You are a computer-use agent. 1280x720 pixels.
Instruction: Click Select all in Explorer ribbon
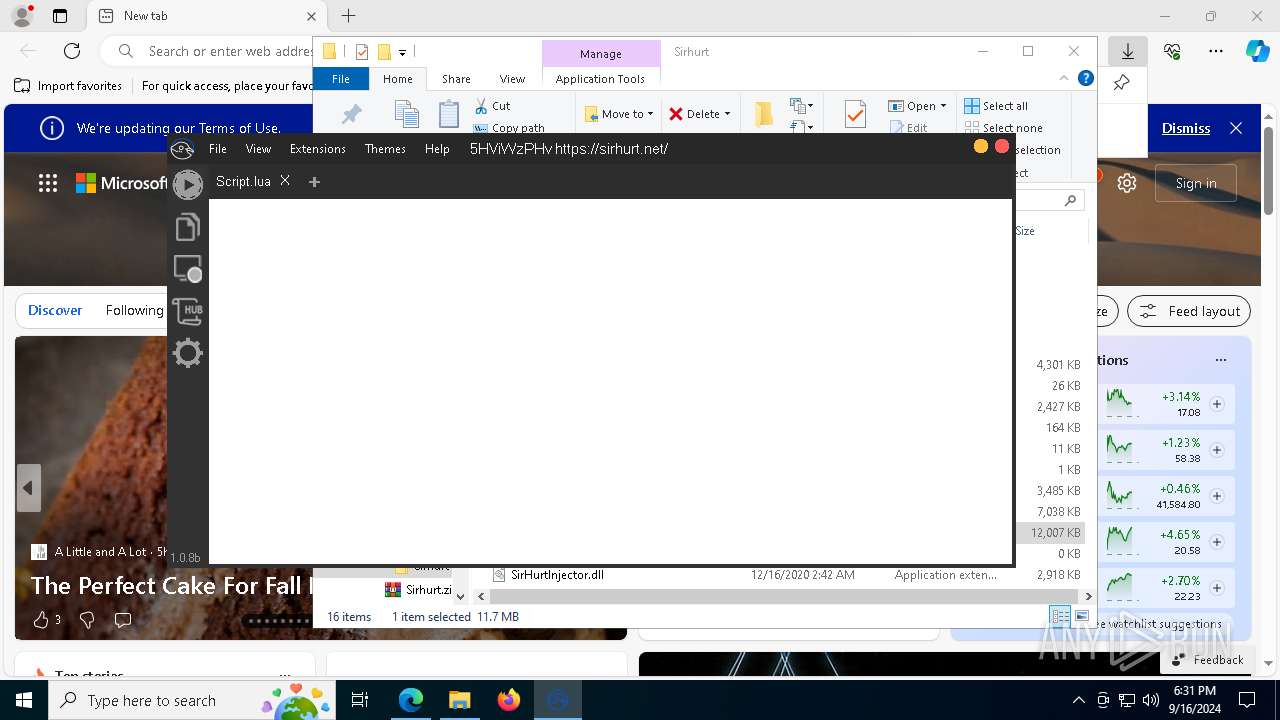pos(996,106)
